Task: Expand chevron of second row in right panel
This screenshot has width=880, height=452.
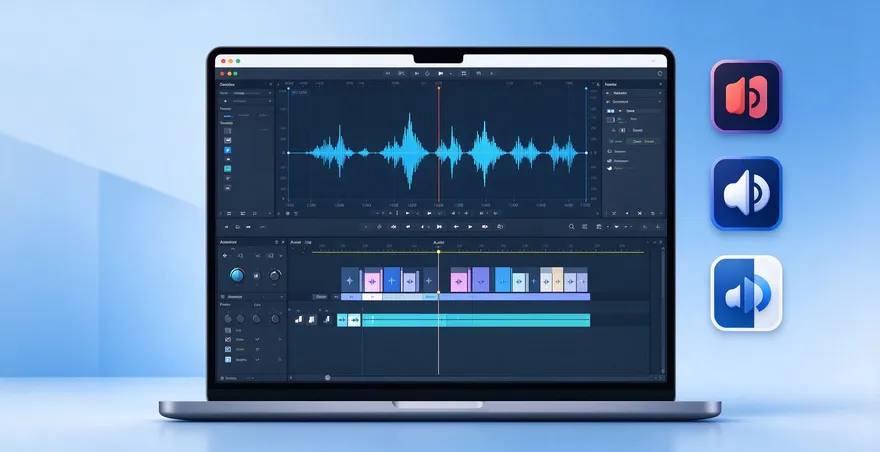Action: pyautogui.click(x=659, y=102)
